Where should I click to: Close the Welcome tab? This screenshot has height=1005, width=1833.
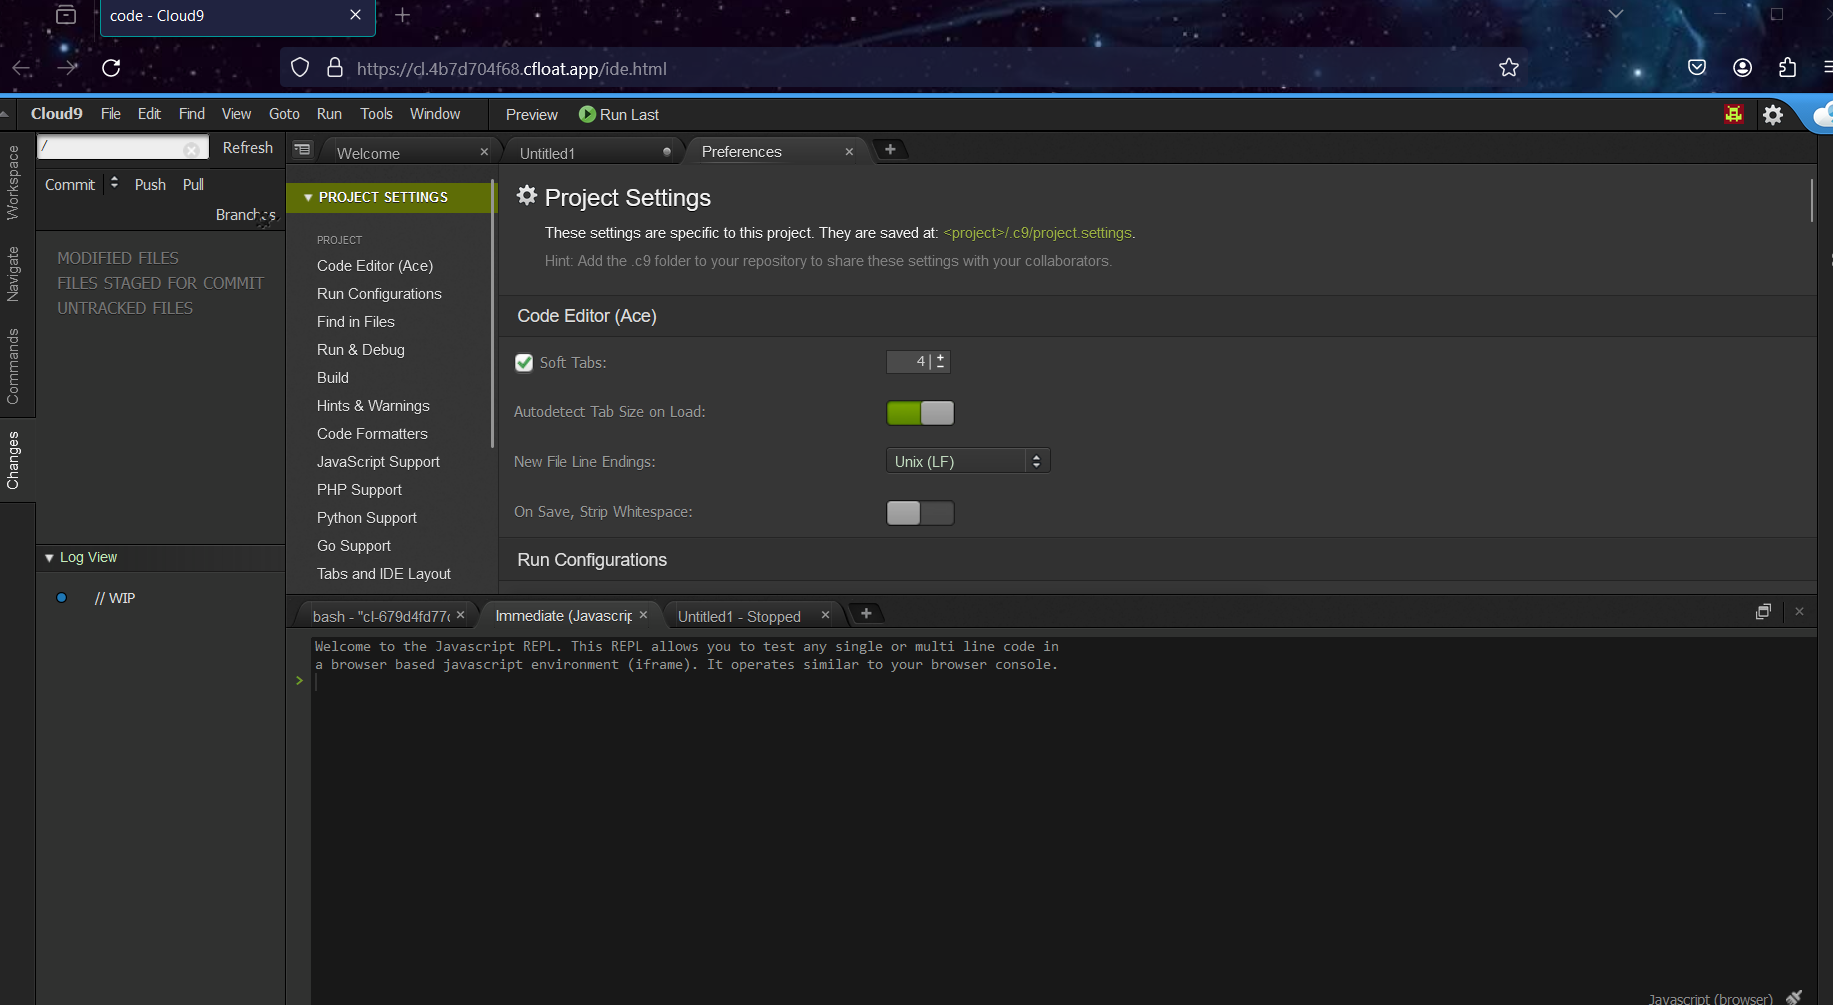point(484,152)
